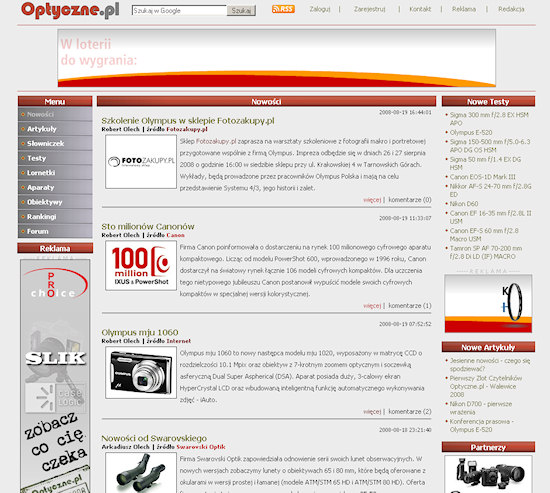Image resolution: width=550 pixels, height=493 pixels.
Task: Click więcej under the Olympus mju 1060 article
Action: (x=372, y=412)
